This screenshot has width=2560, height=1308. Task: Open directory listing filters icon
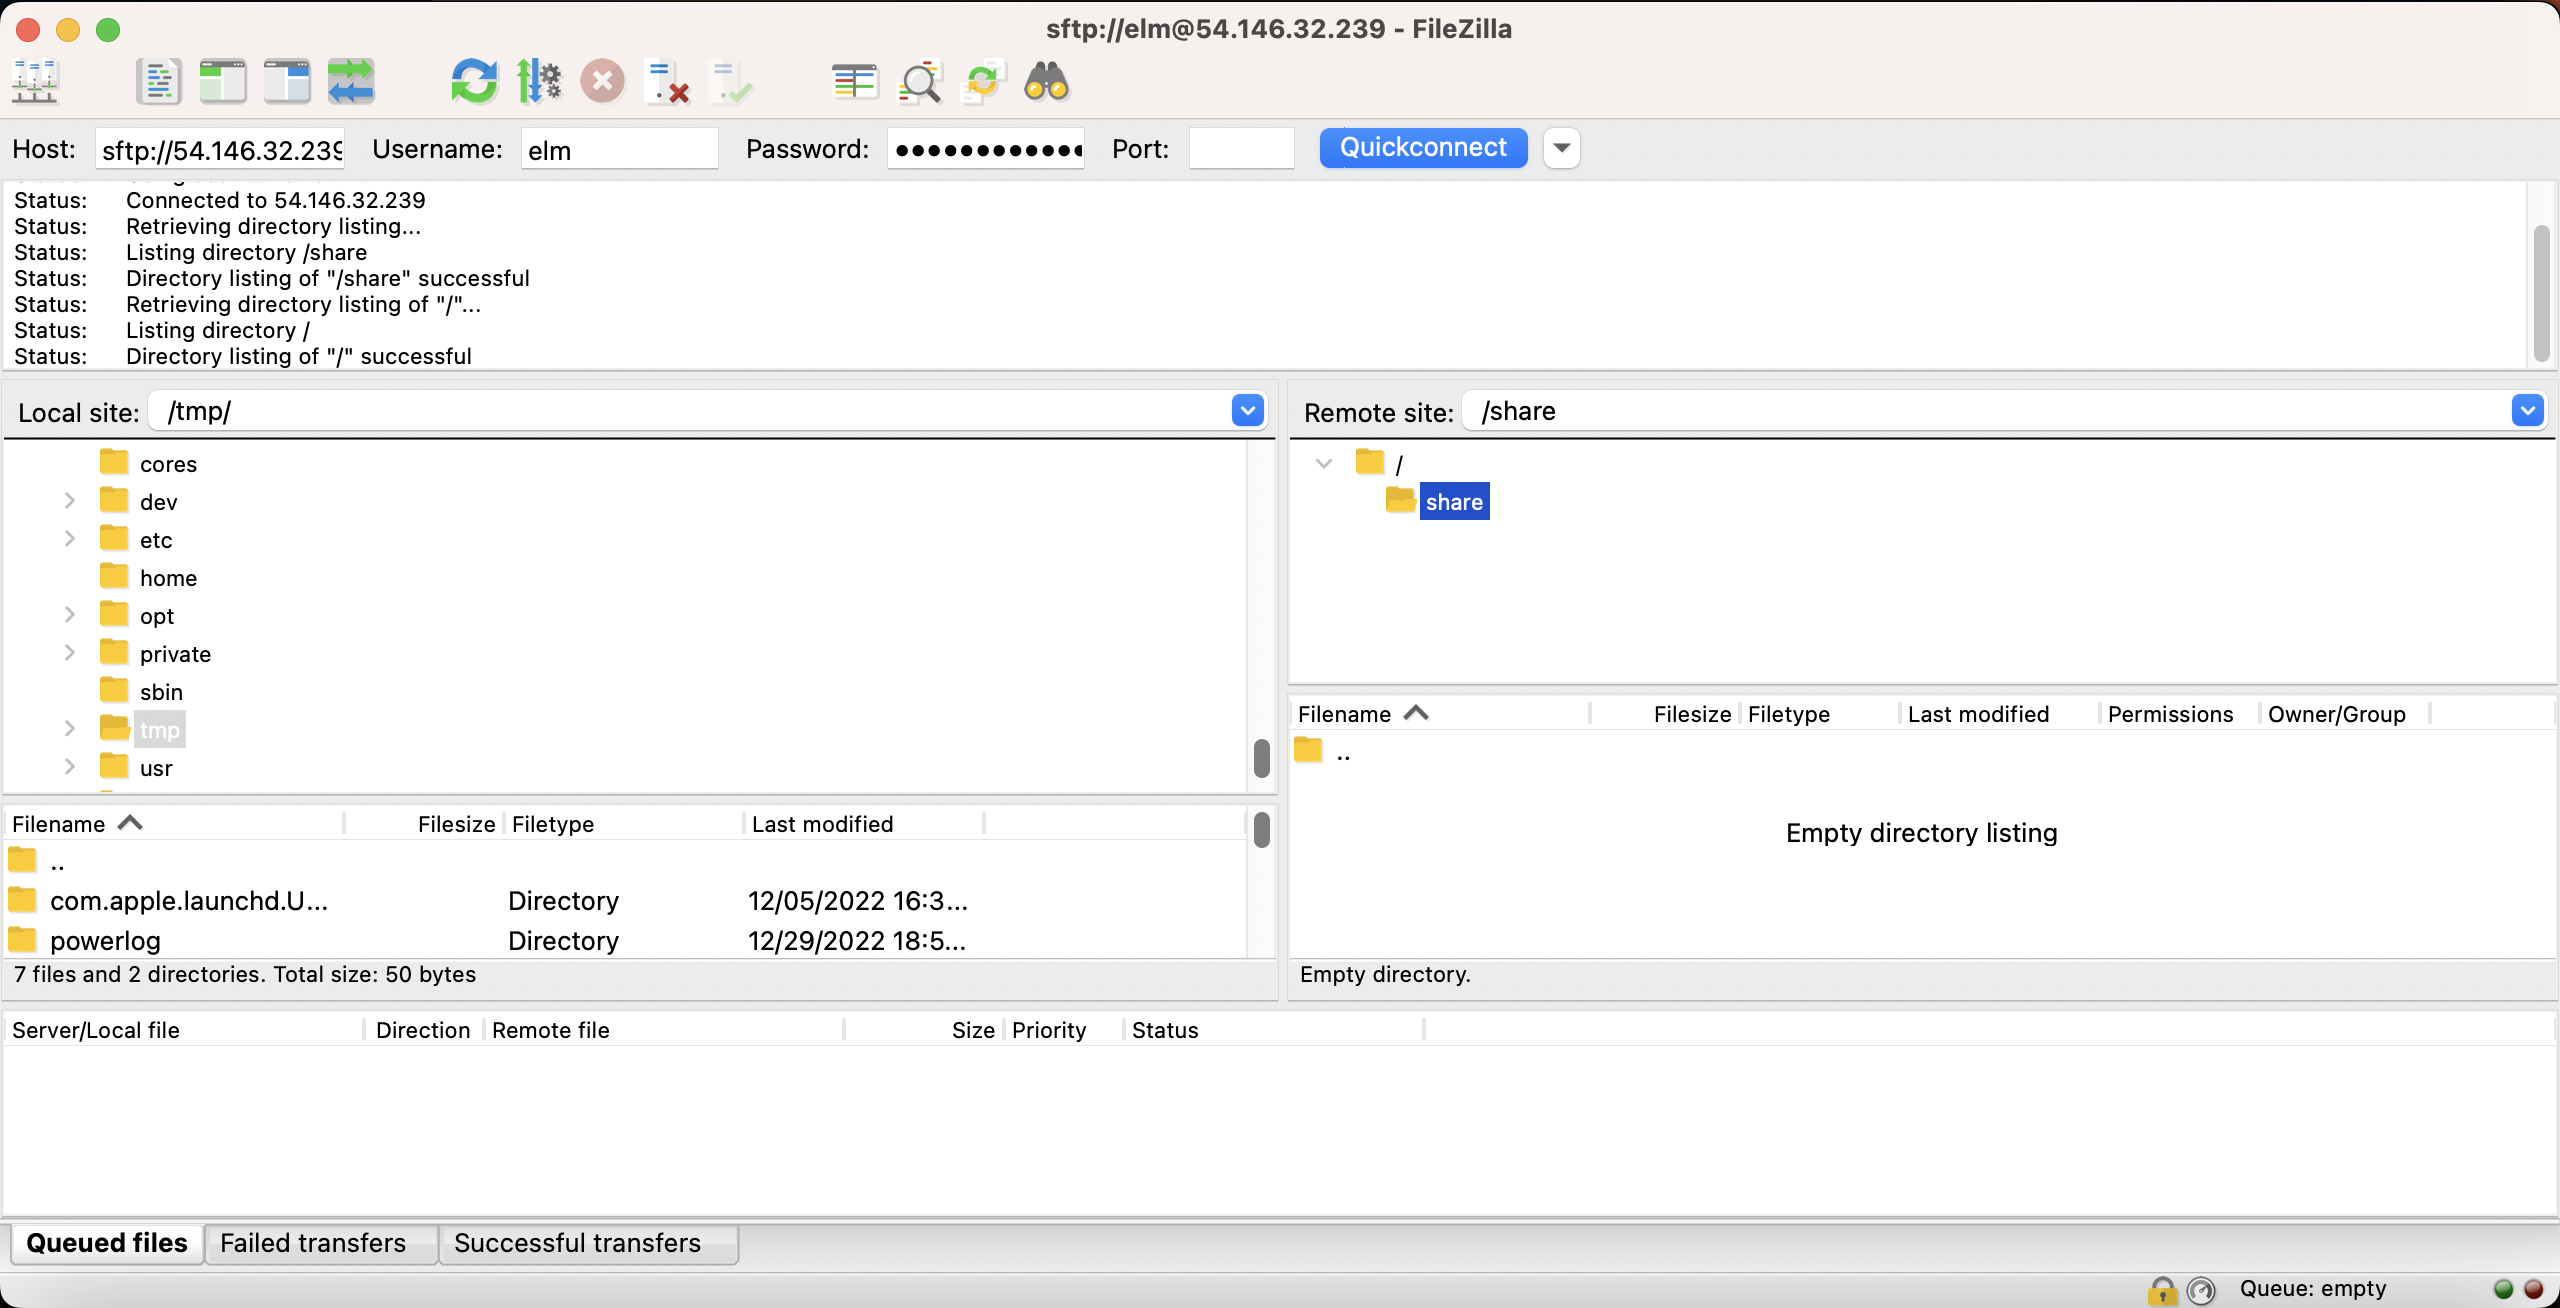855,82
